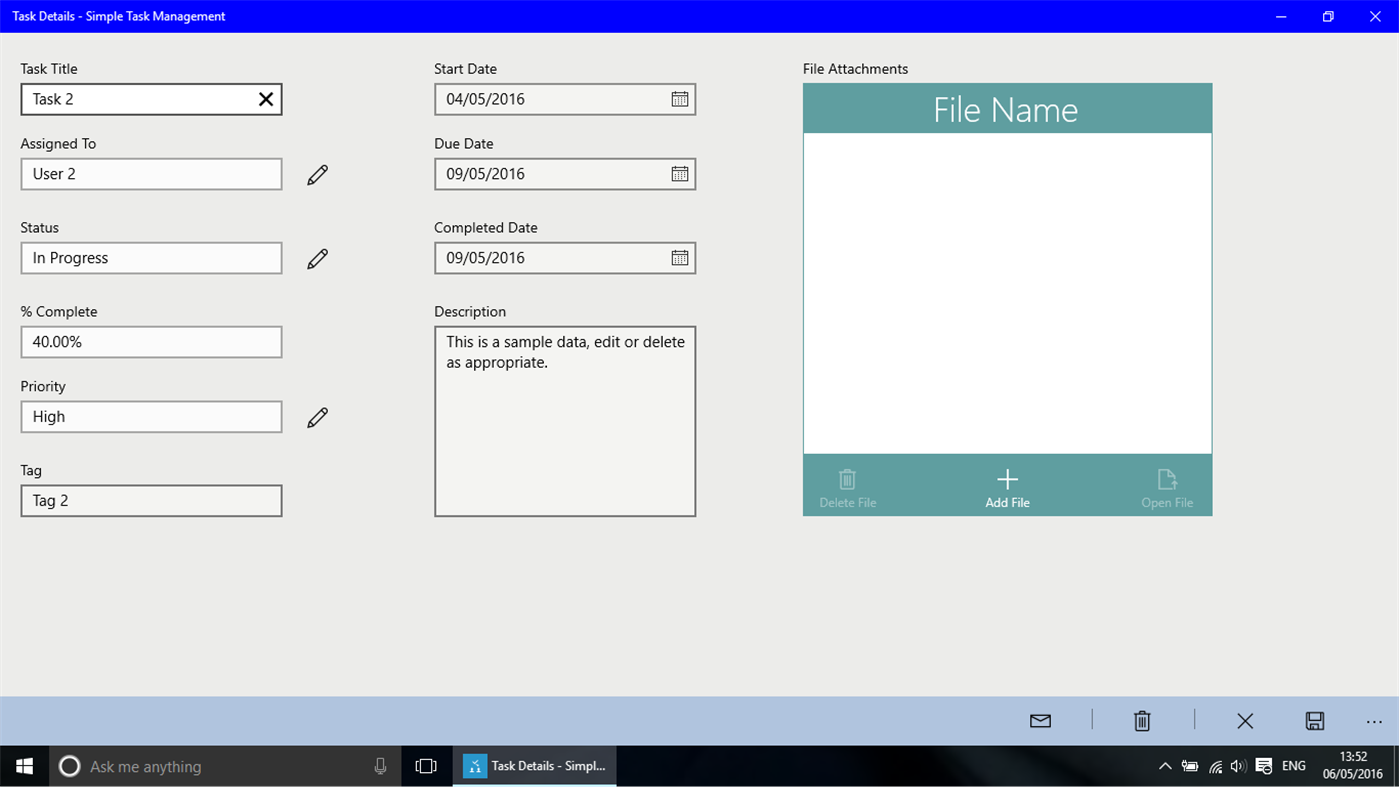Edit Priority using the pencil icon

(317, 416)
